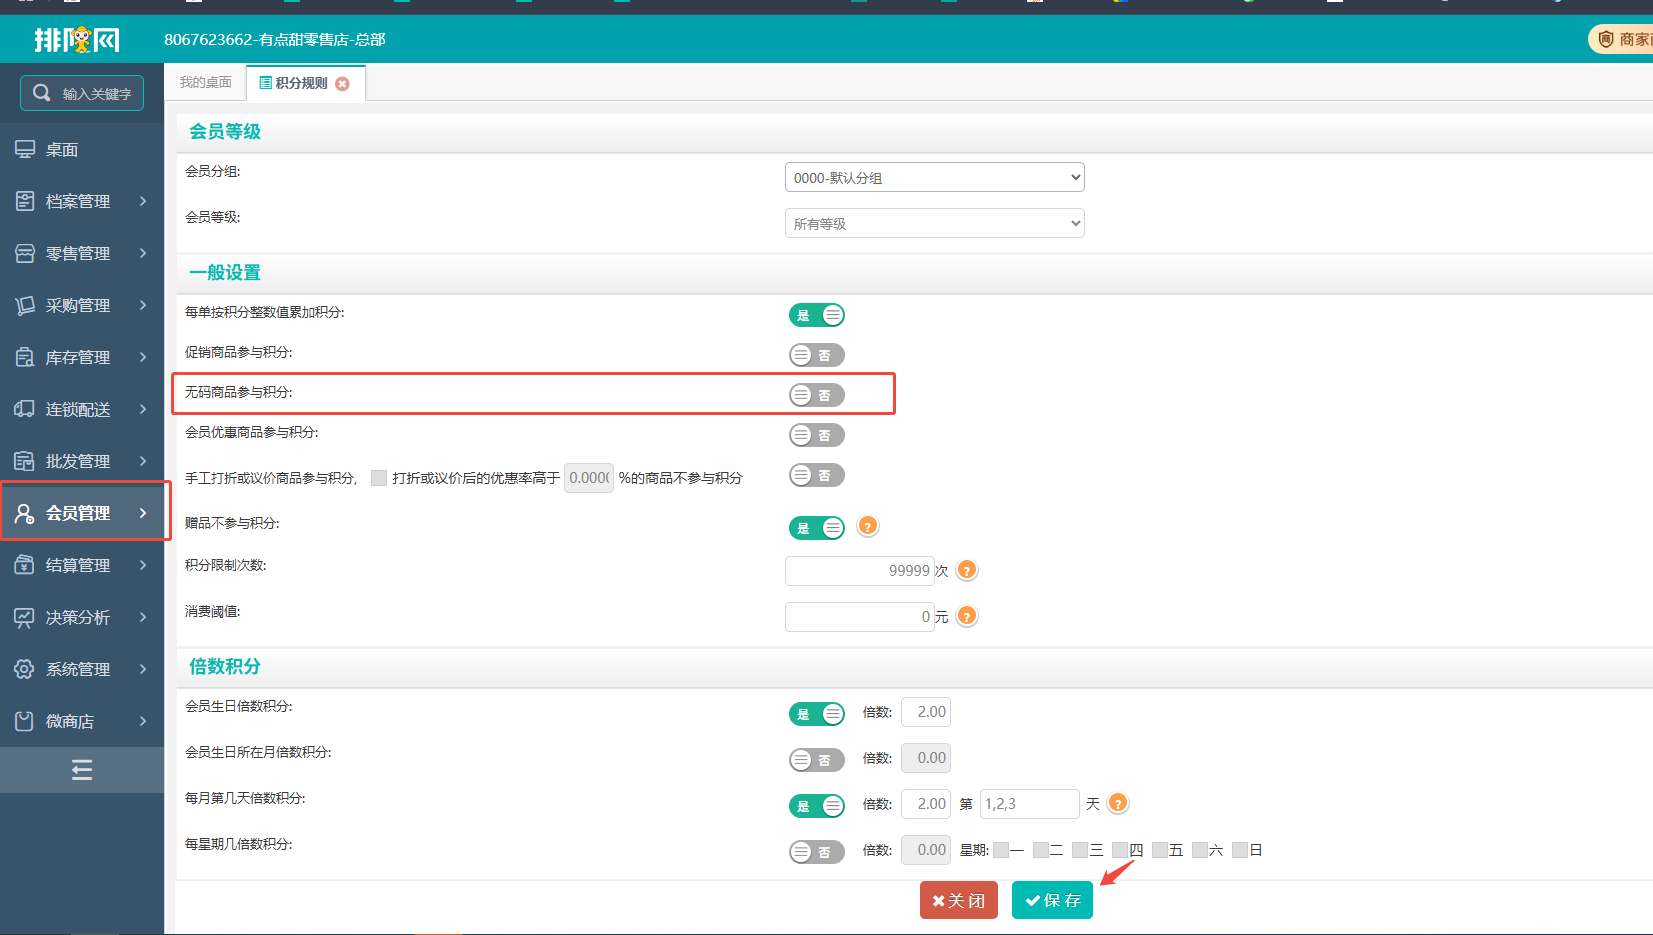Open 结算管理 menu item
The width and height of the screenshot is (1653, 935).
(x=82, y=565)
